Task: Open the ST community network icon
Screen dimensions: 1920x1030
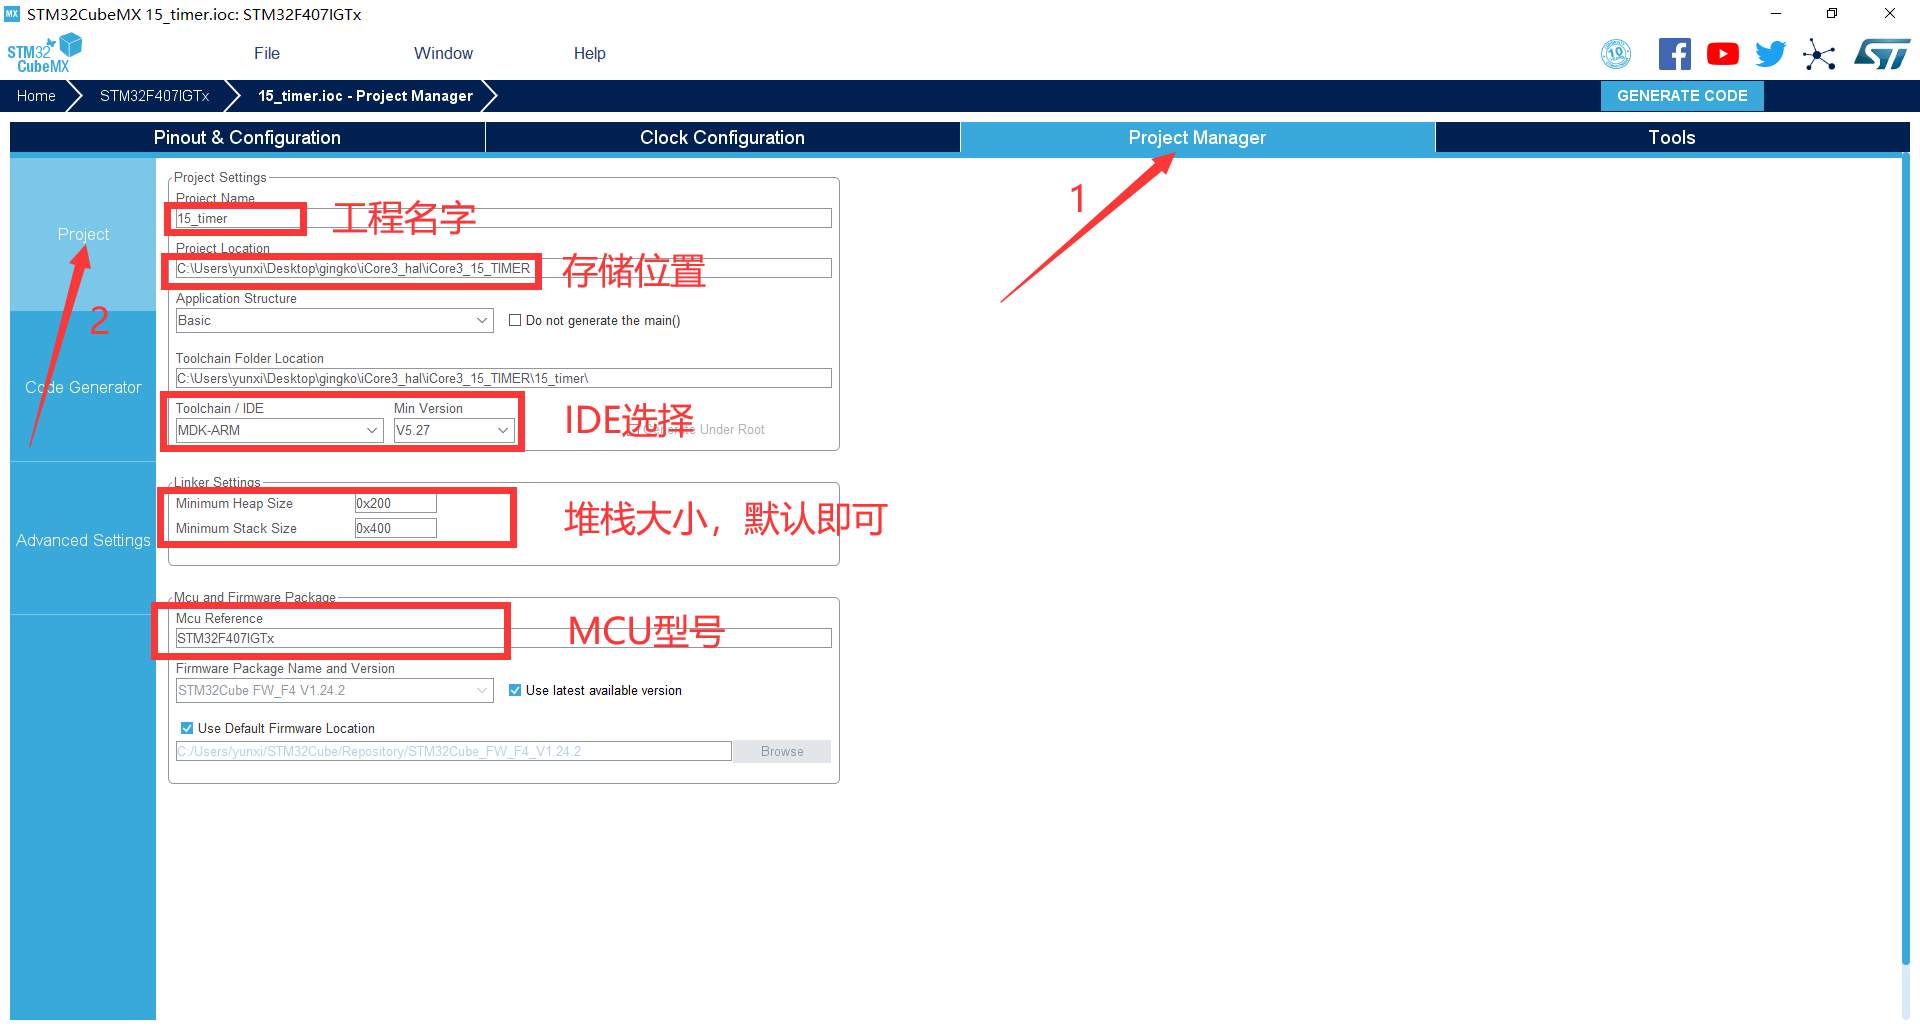Action: pos(1819,54)
